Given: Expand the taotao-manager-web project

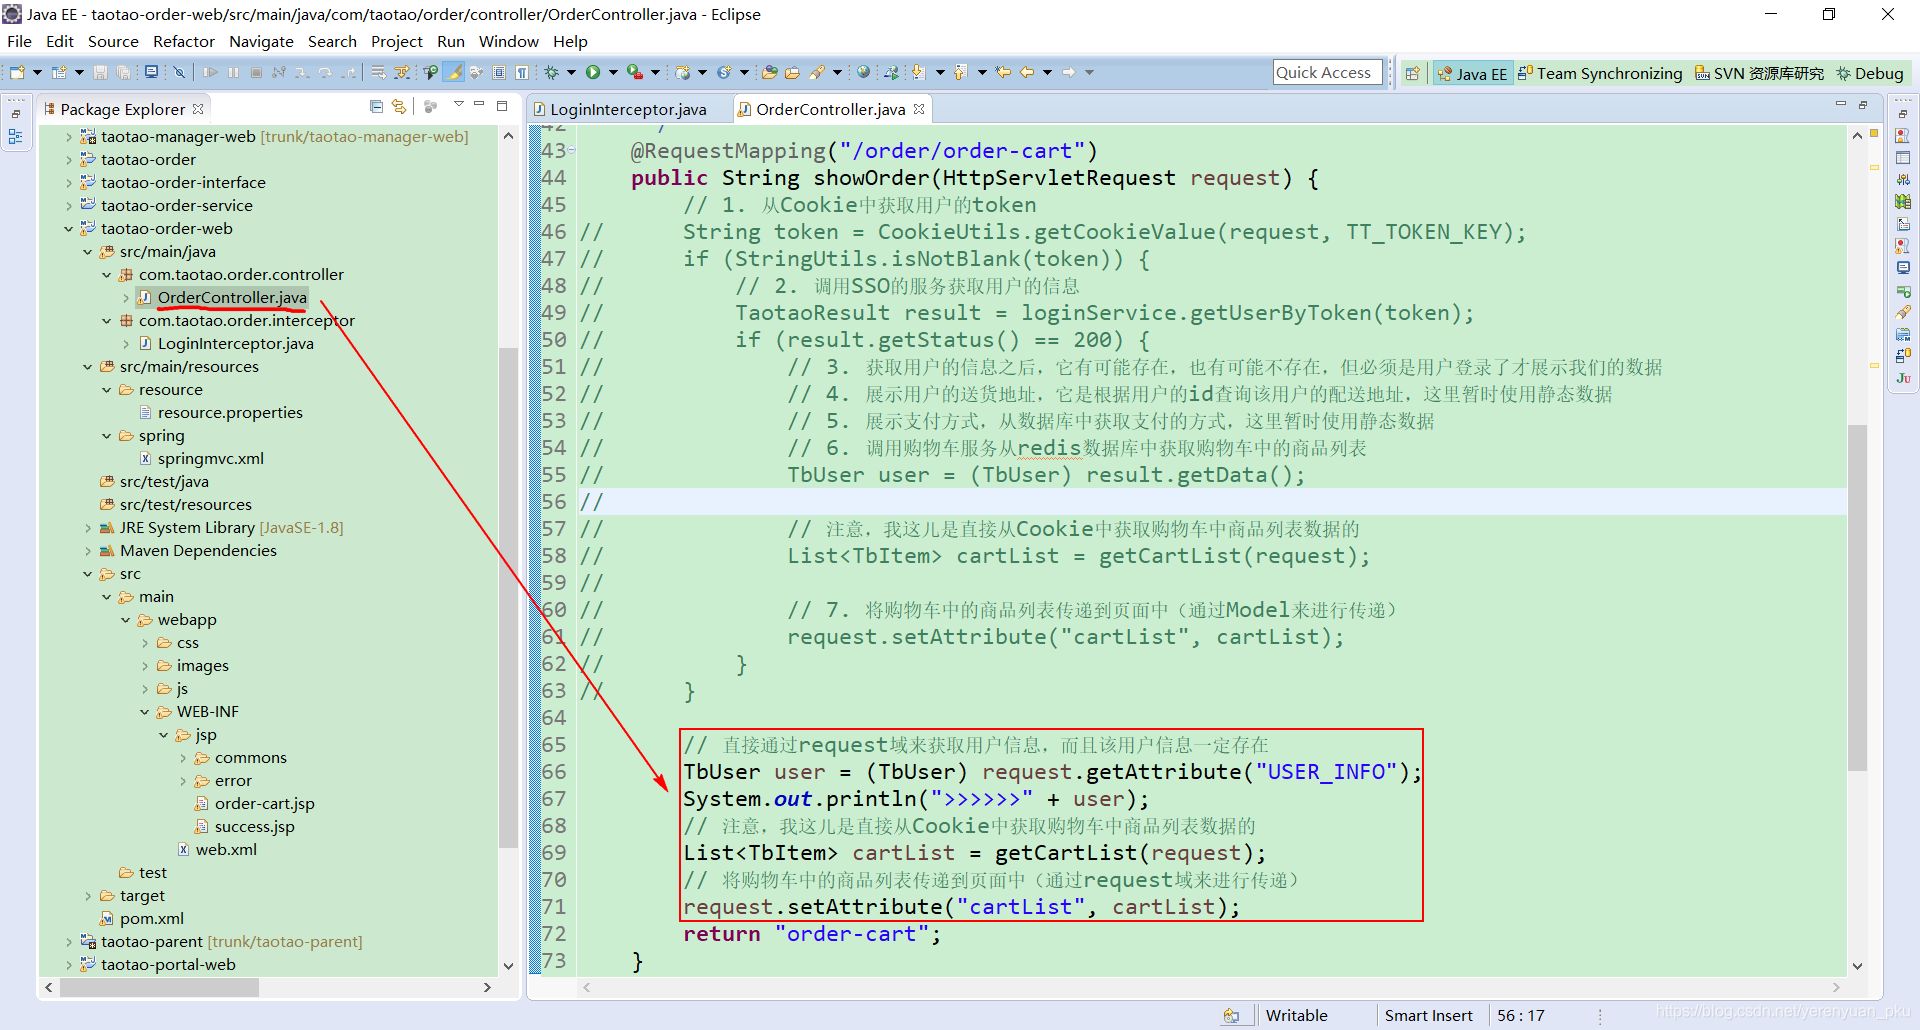Looking at the screenshot, I should click(68, 137).
